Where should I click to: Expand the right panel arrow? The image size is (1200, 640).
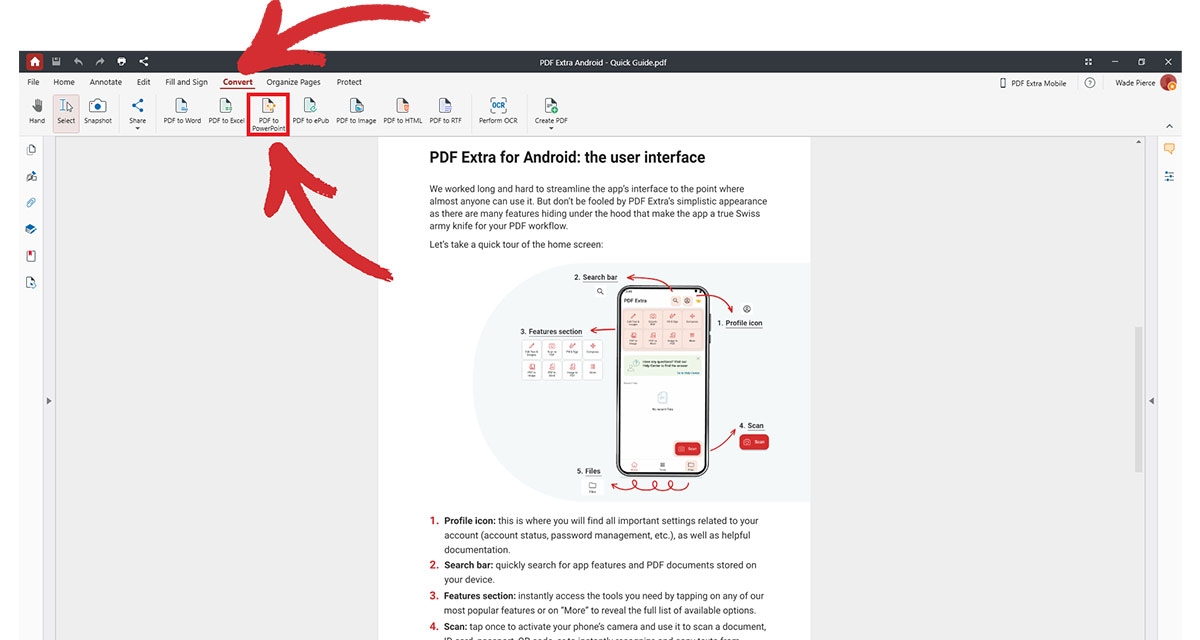[1151, 401]
